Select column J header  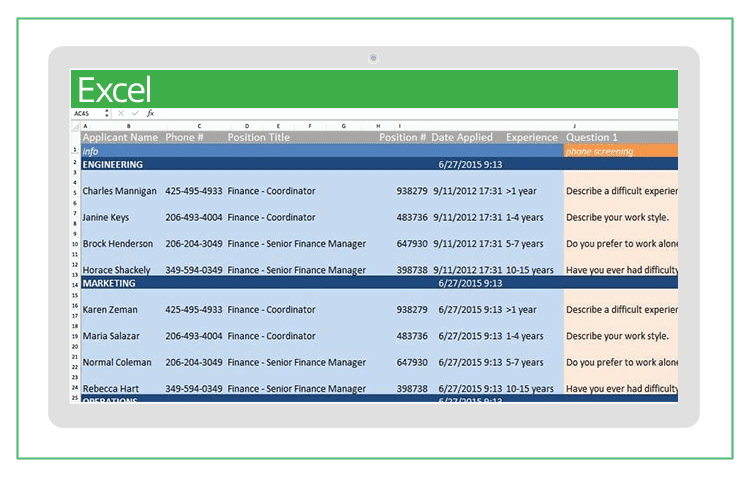pos(574,126)
